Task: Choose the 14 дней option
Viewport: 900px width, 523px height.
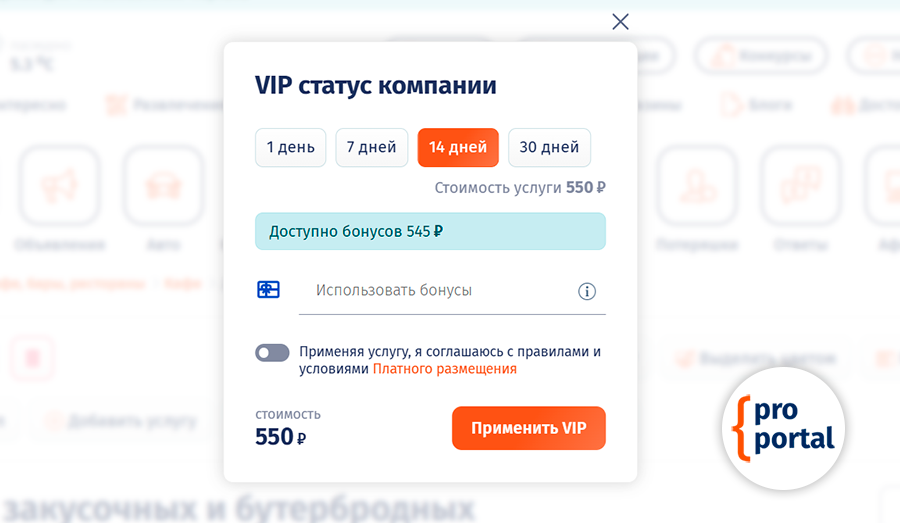Action: [x=458, y=147]
